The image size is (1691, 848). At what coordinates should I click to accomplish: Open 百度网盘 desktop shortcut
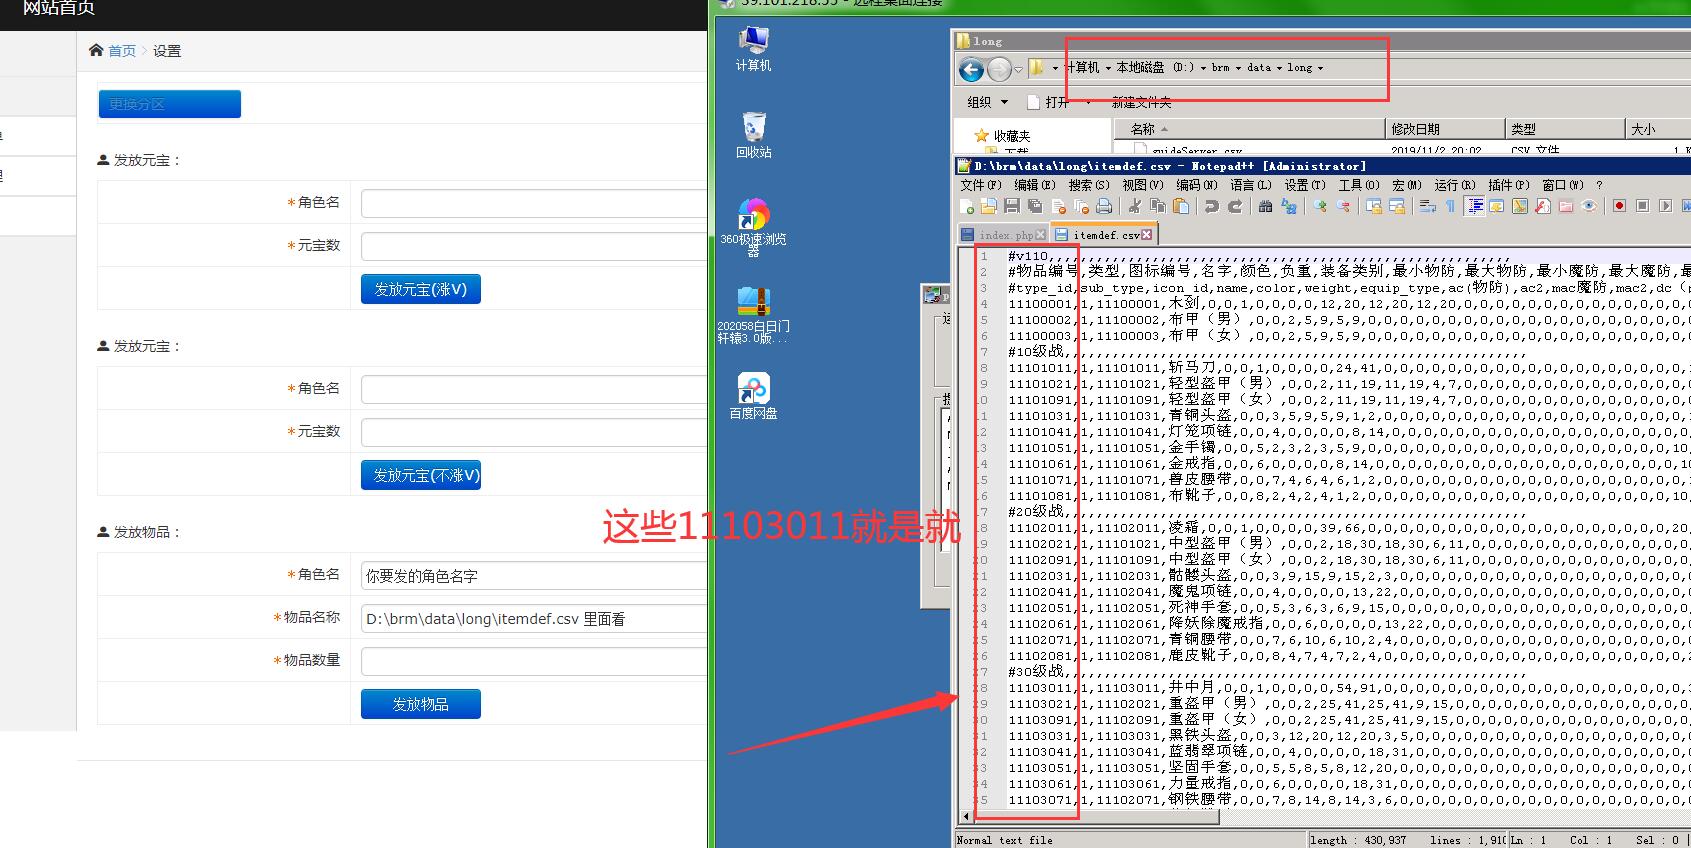[753, 395]
